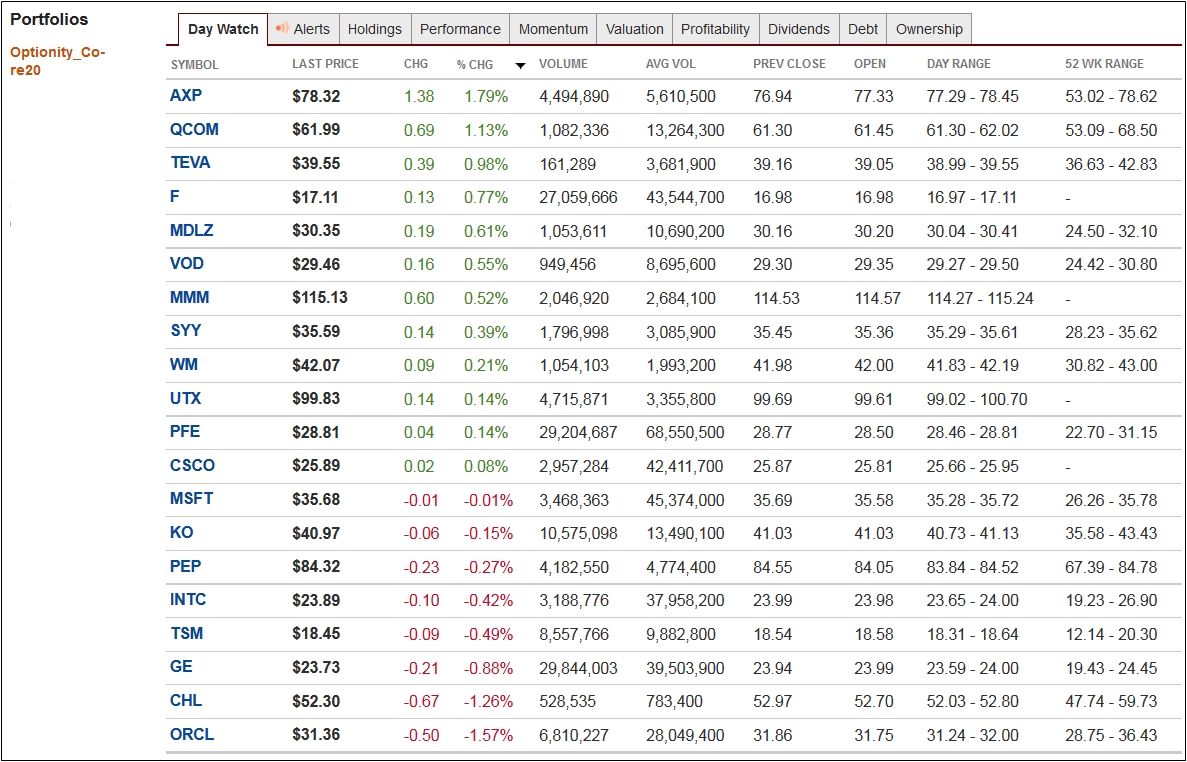
Task: Open the WM symbol link
Action: (184, 364)
